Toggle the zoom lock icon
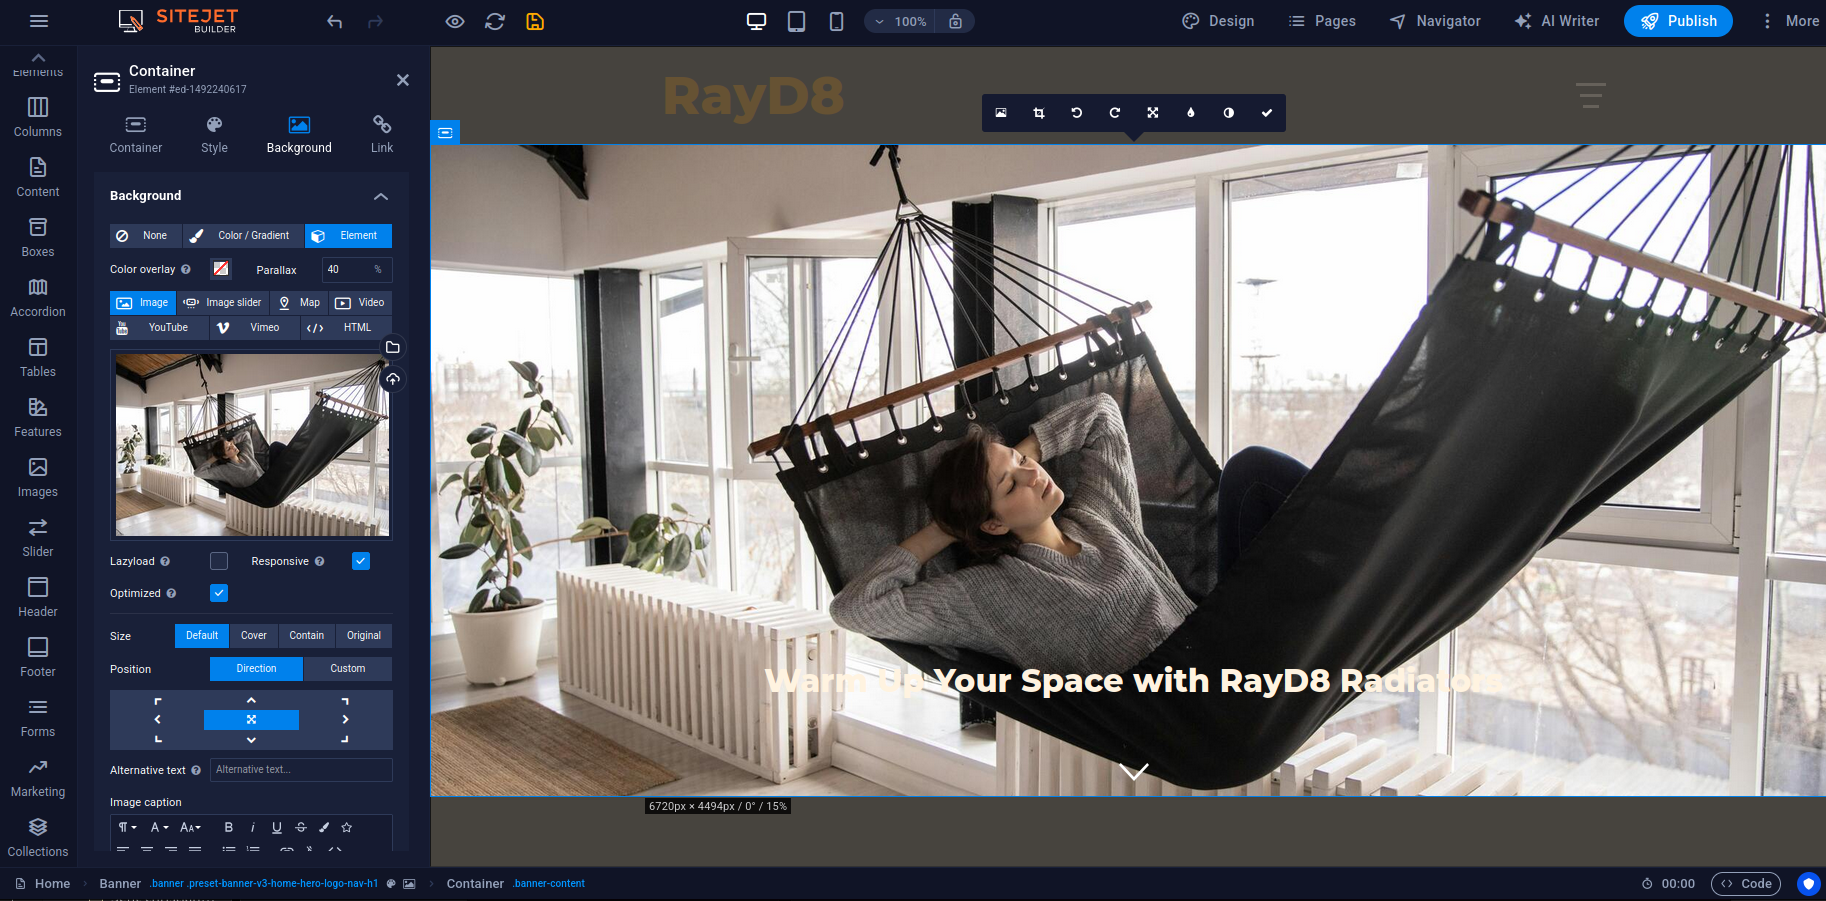 point(956,21)
